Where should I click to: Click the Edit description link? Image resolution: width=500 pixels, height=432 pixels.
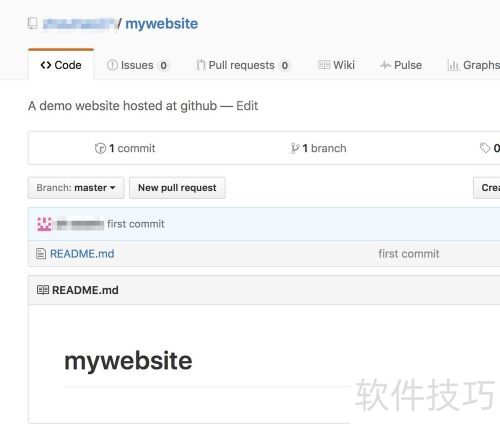[x=247, y=106]
